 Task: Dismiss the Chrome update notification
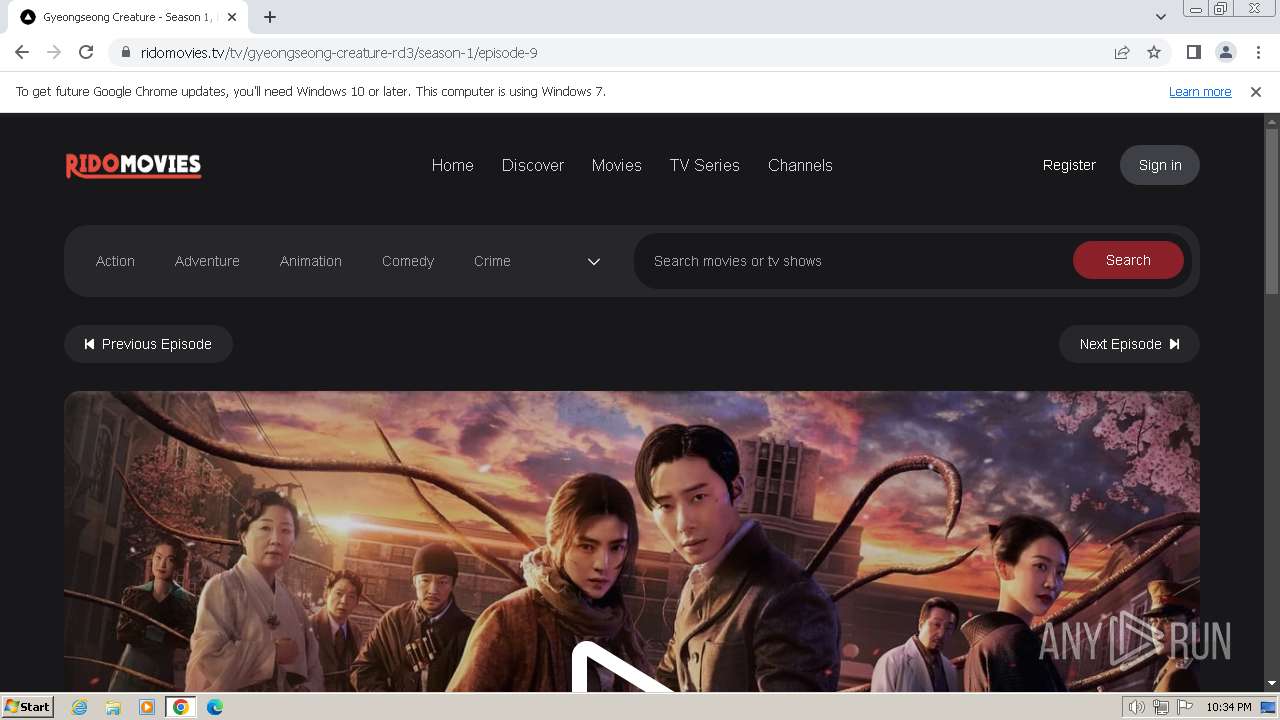(x=1256, y=91)
